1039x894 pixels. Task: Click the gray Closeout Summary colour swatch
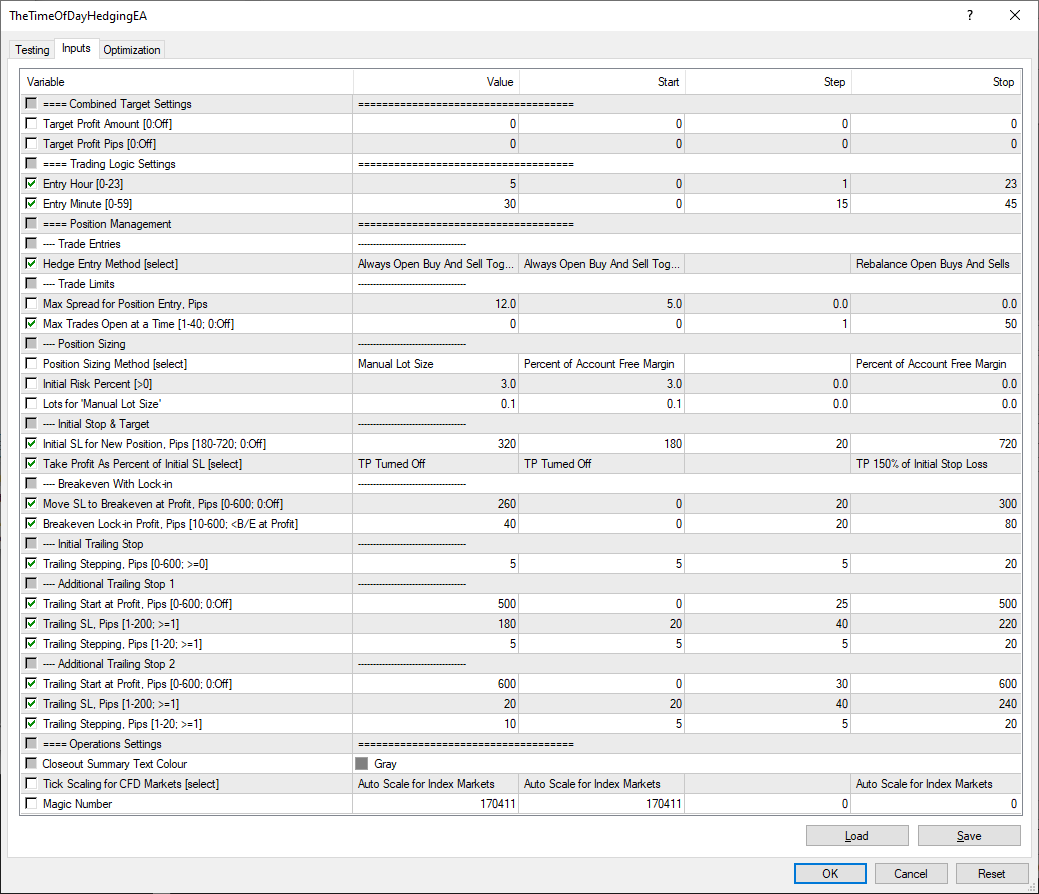click(362, 764)
